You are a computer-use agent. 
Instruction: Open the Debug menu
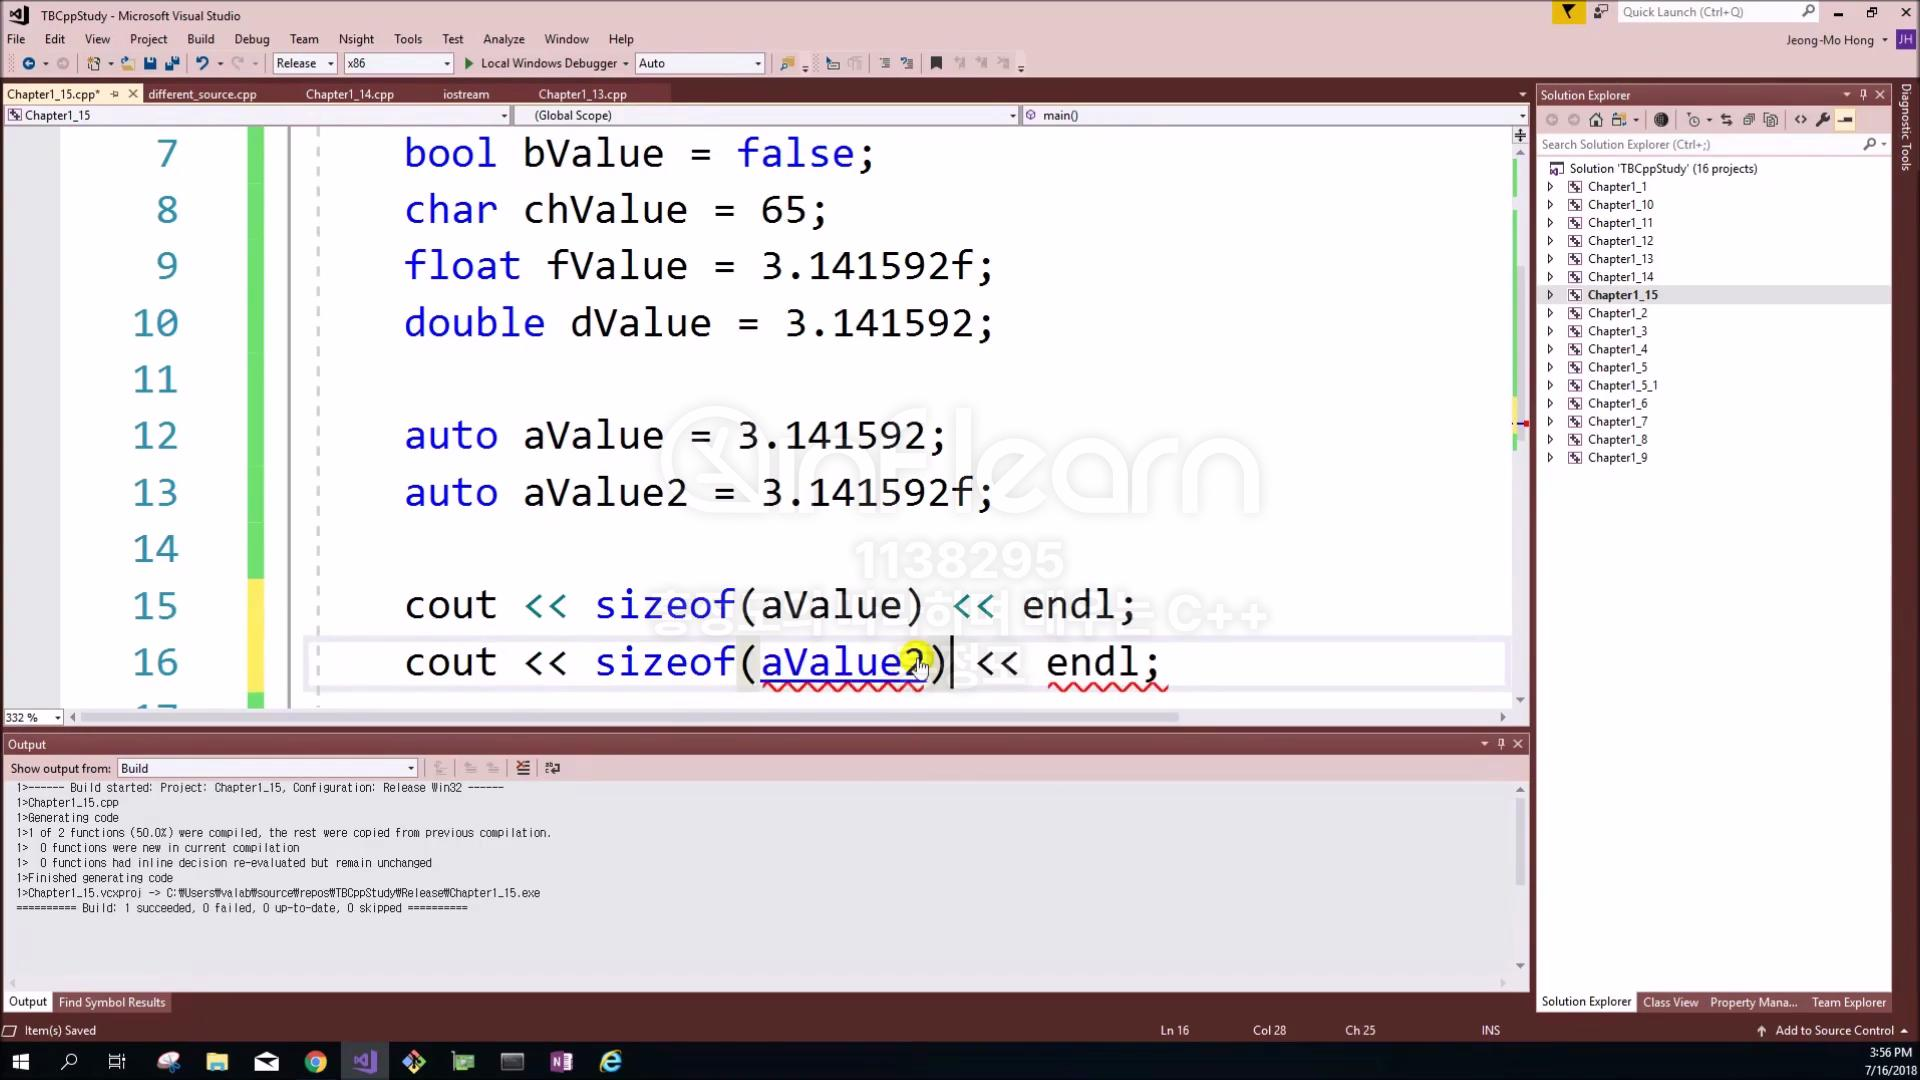click(x=251, y=39)
